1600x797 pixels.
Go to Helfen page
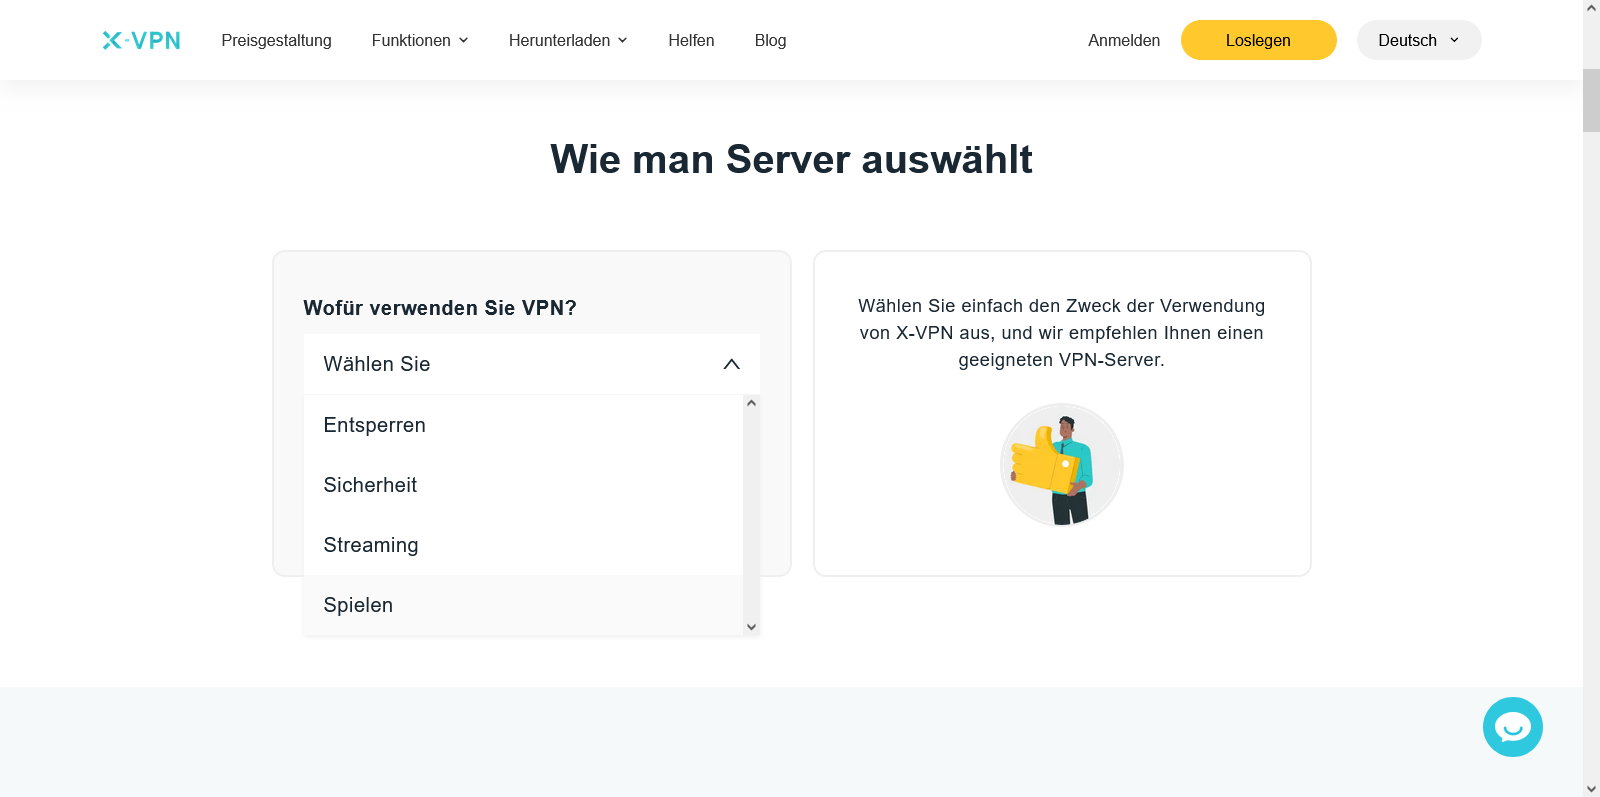(691, 40)
